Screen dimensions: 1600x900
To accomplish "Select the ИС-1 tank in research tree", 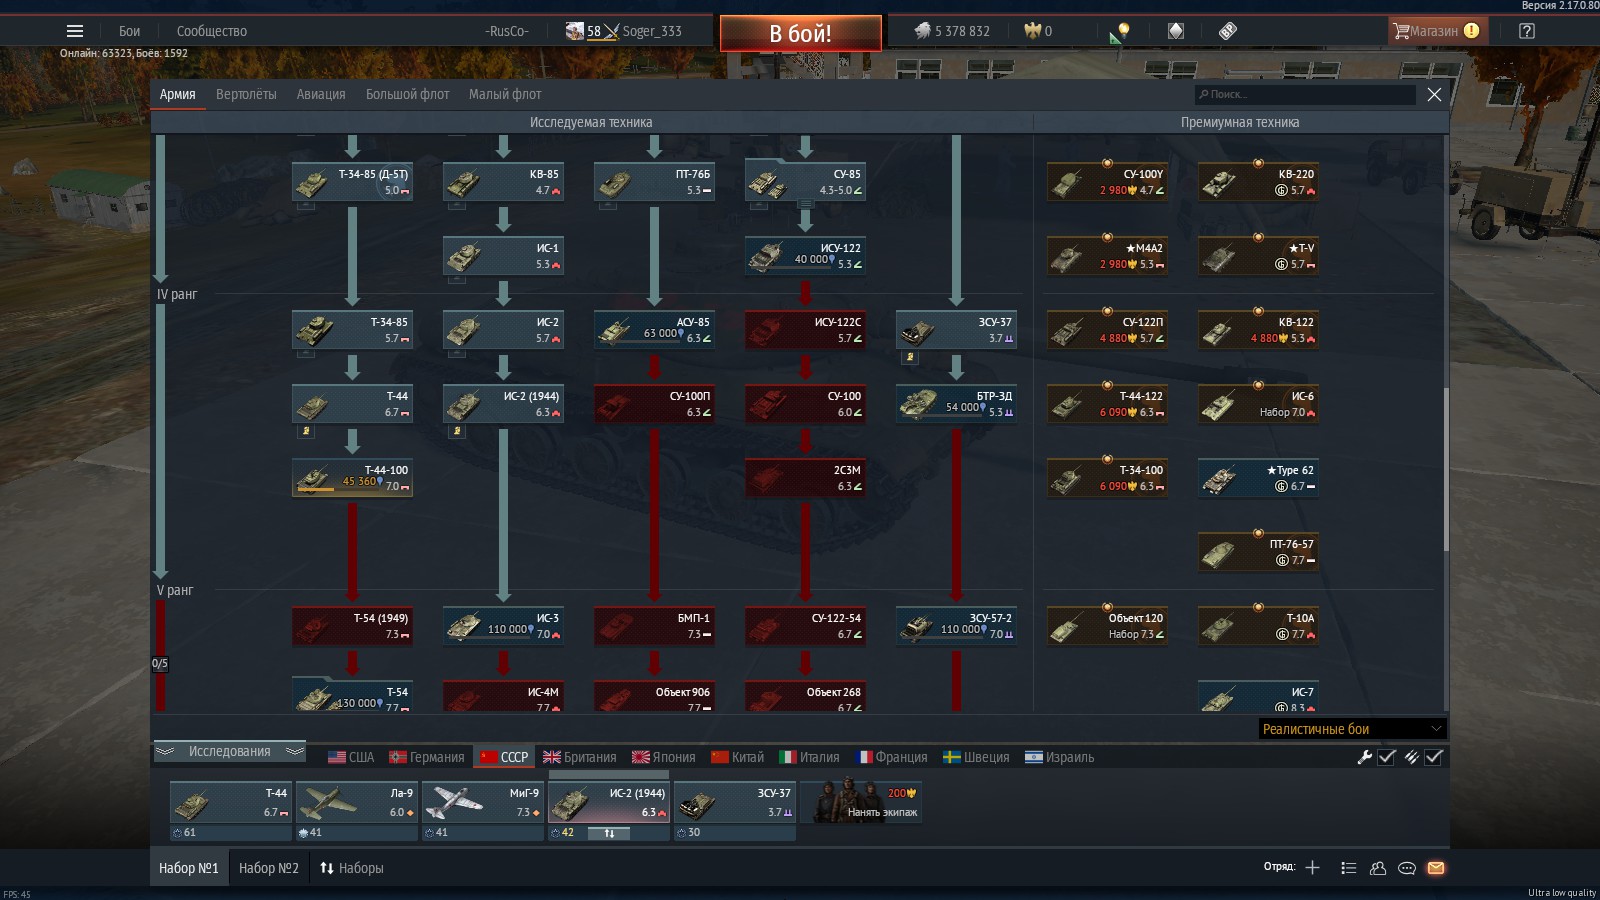I will tap(503, 256).
